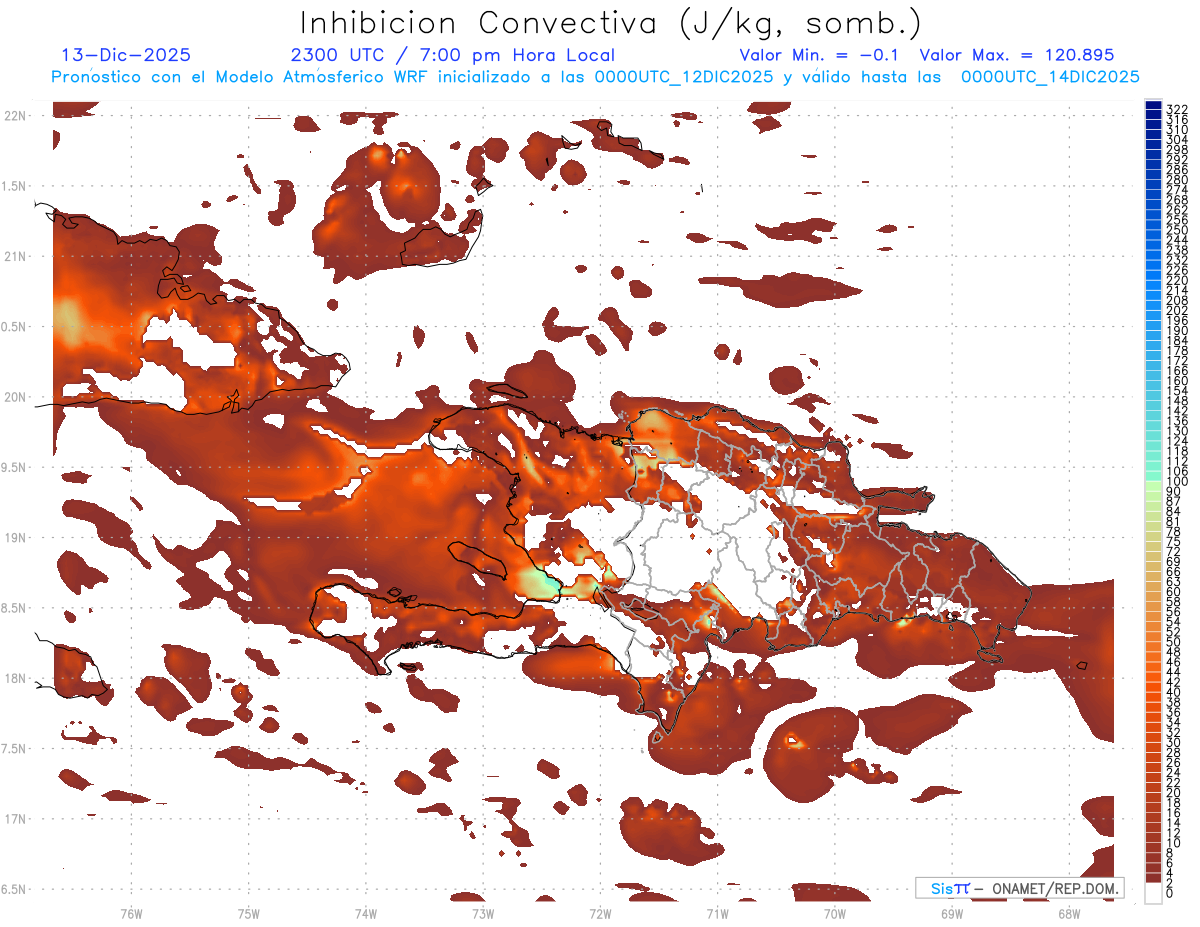Click the '75W' longitude label
This screenshot has height=927, width=1200.
pos(248,914)
